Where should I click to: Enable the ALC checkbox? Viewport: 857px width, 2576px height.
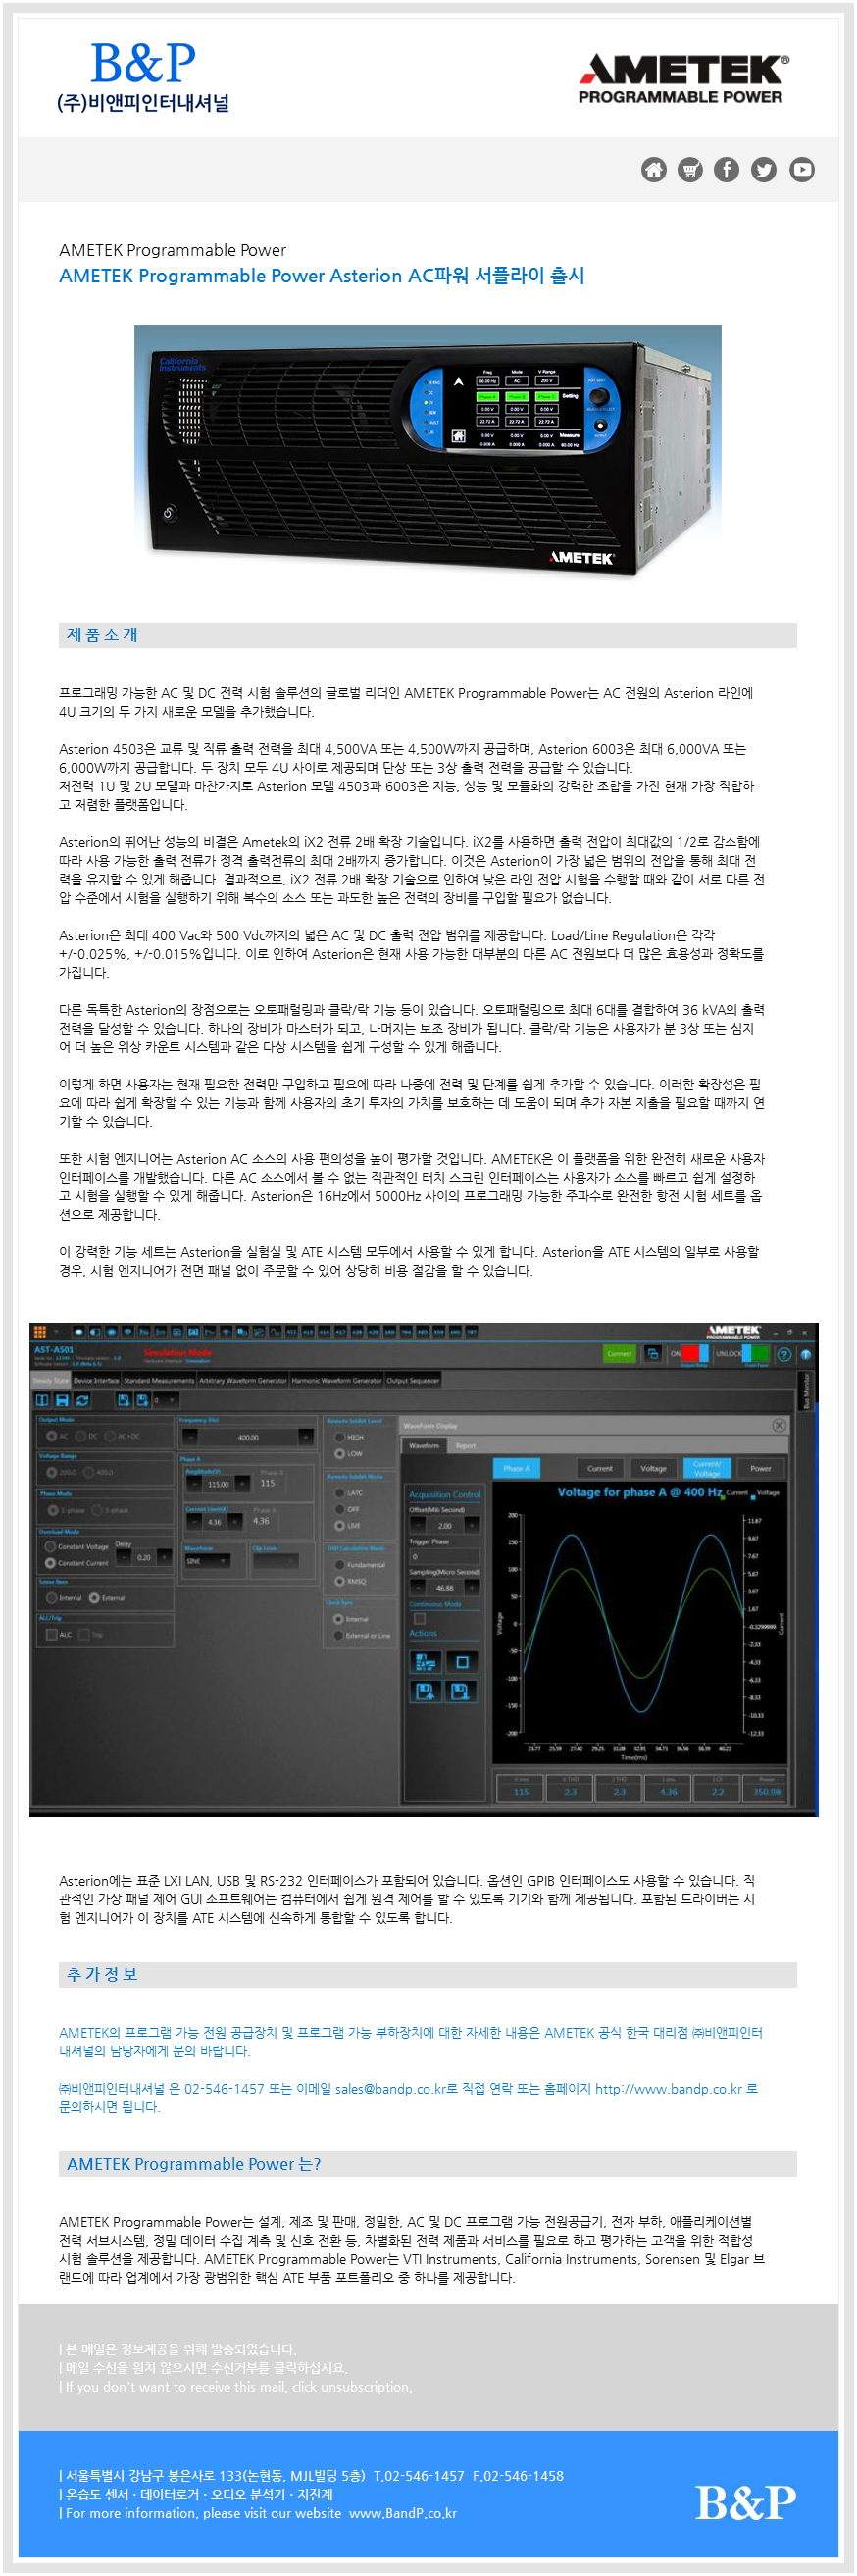[52, 1635]
